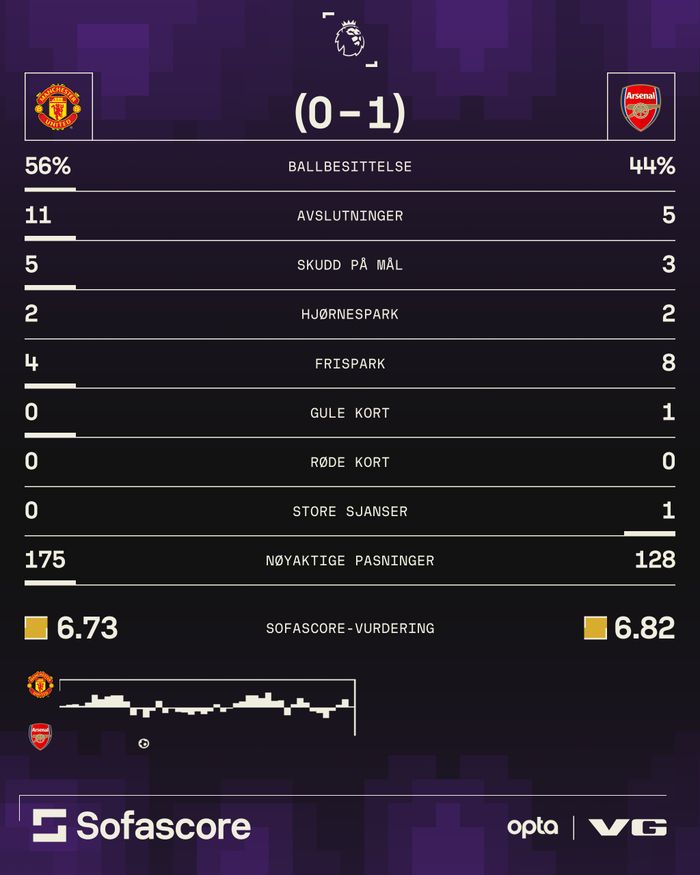Click the yellow rating square beside 6.82

click(x=595, y=628)
